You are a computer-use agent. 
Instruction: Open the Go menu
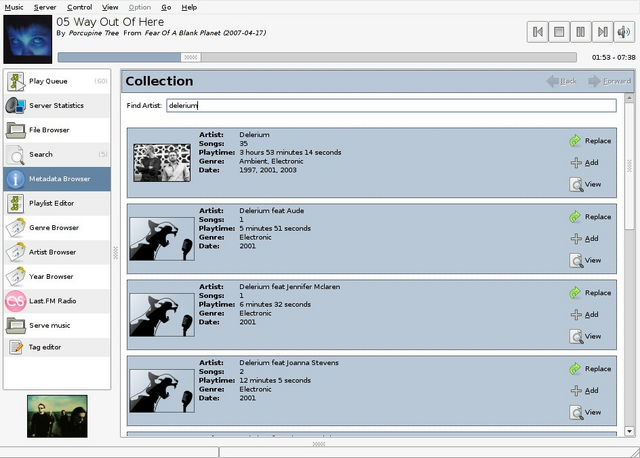pyautogui.click(x=166, y=7)
